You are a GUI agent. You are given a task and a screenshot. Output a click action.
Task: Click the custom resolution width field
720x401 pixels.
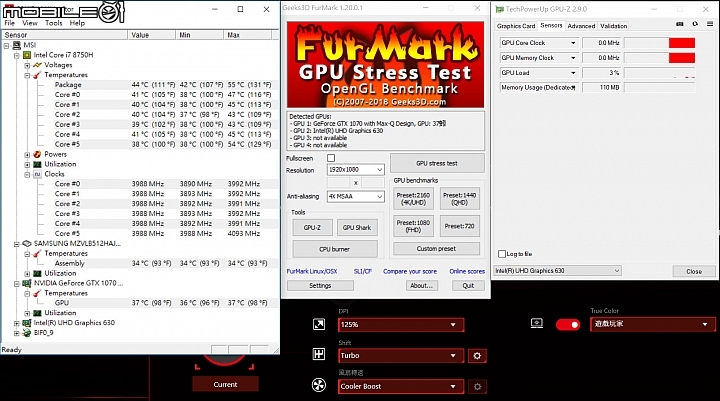point(338,183)
